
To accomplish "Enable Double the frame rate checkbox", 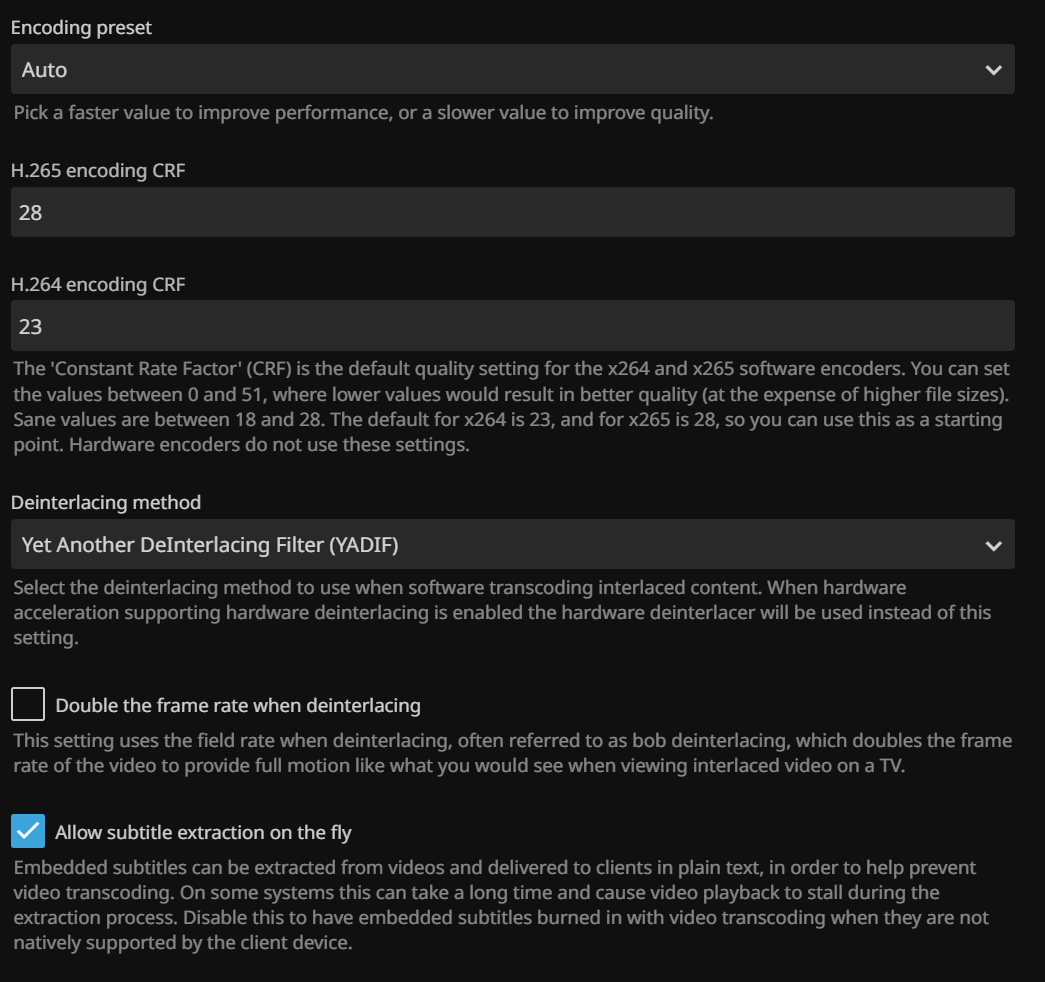I will [28, 705].
